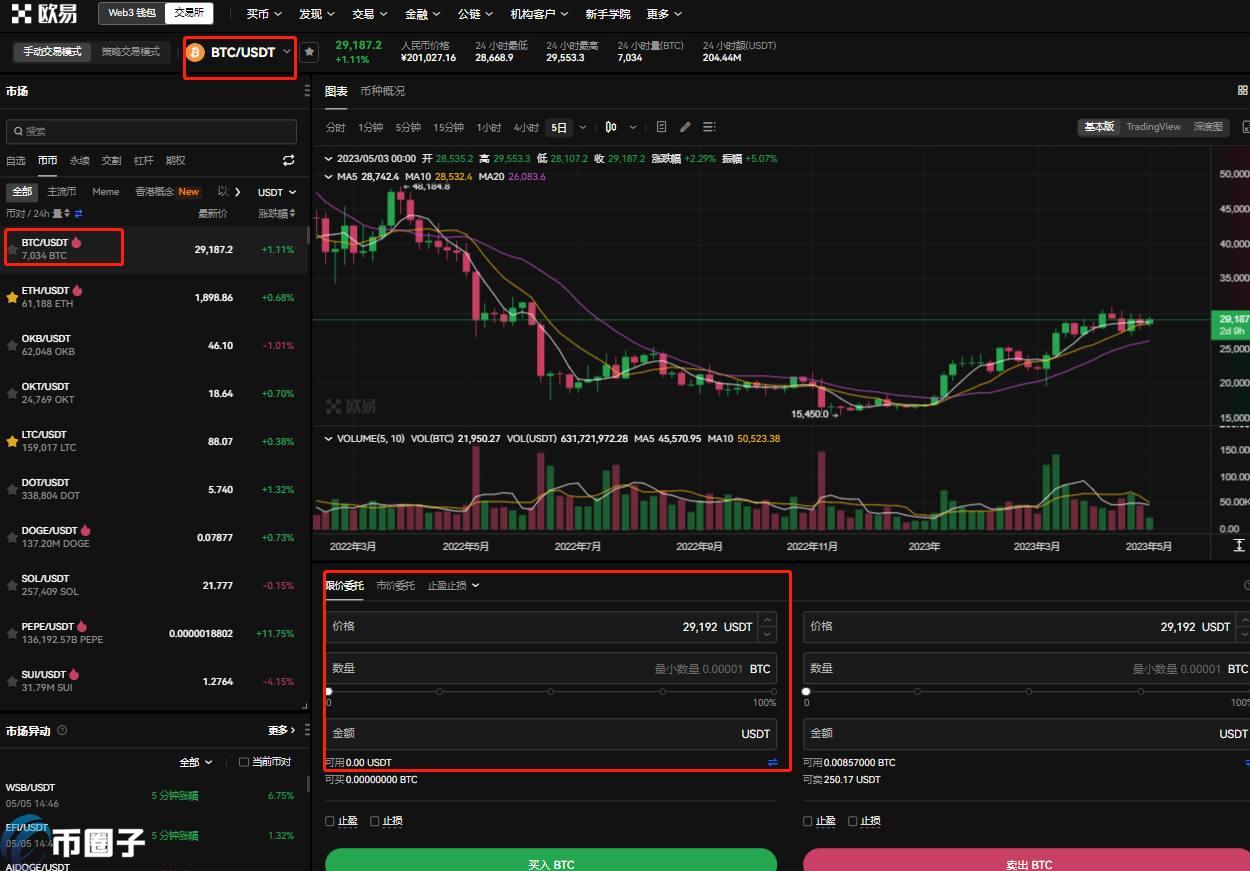Open the 止盈止损 order type dropdown
1250x871 pixels.
(453, 585)
